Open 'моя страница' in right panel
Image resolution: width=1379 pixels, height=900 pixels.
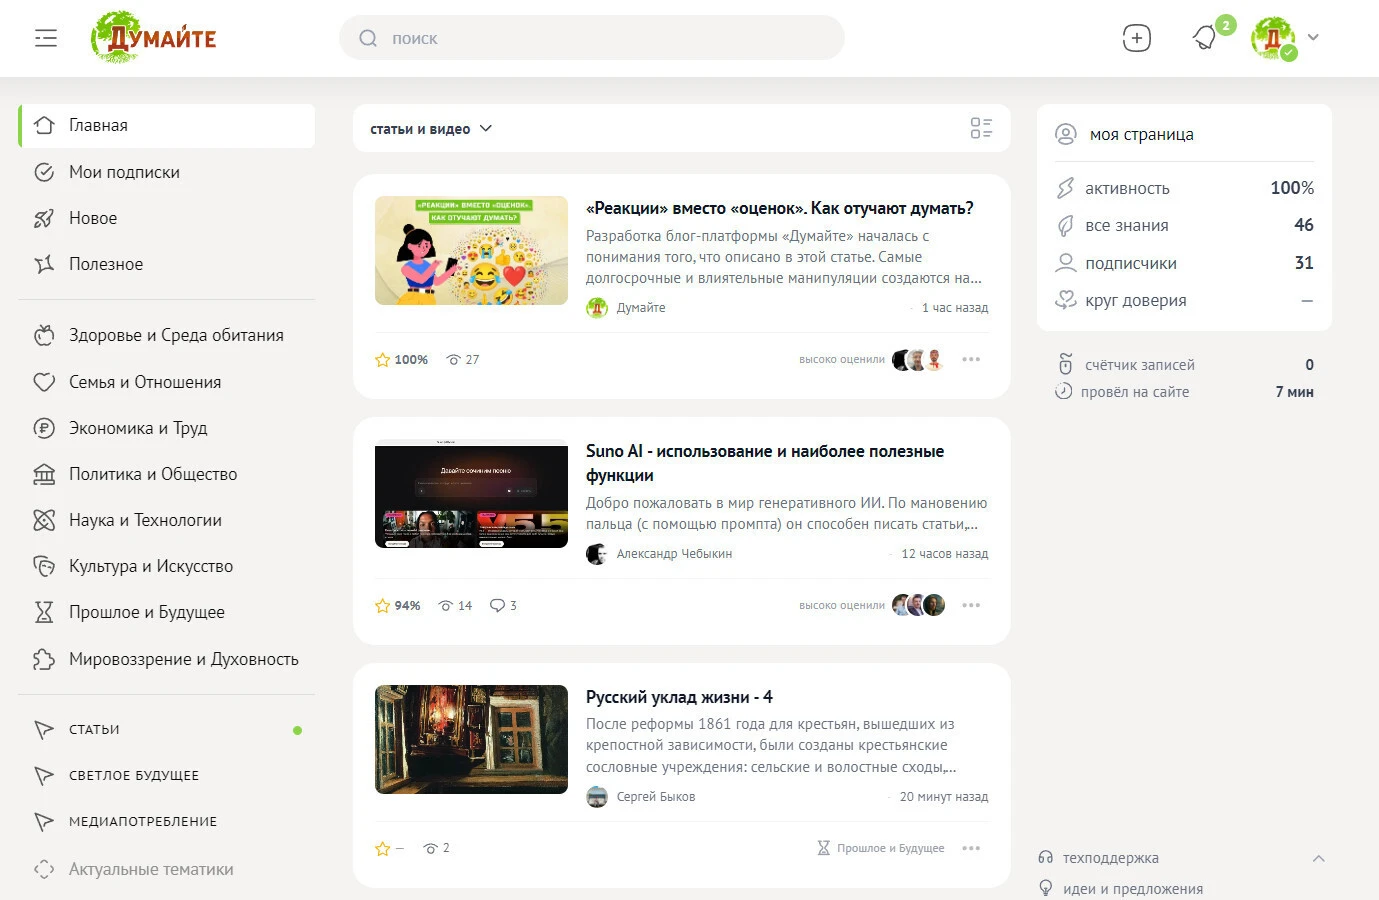coord(1141,134)
